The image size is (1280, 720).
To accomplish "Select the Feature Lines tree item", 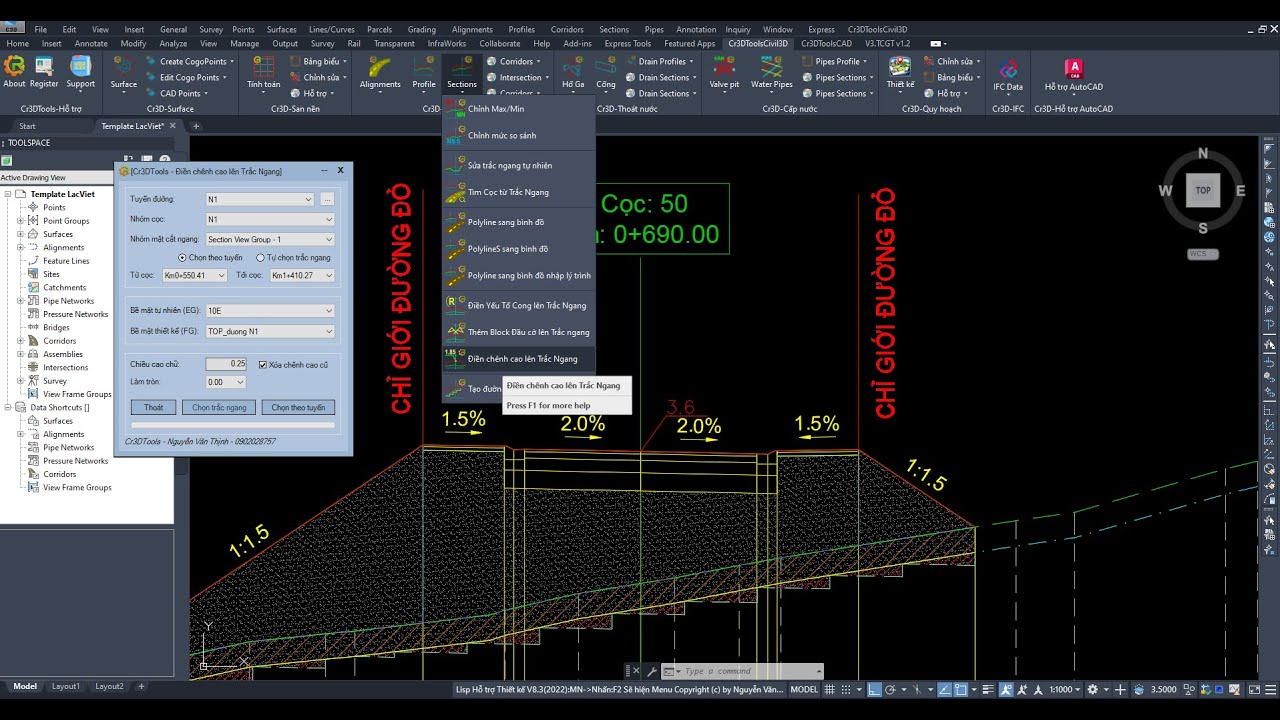I will point(66,260).
